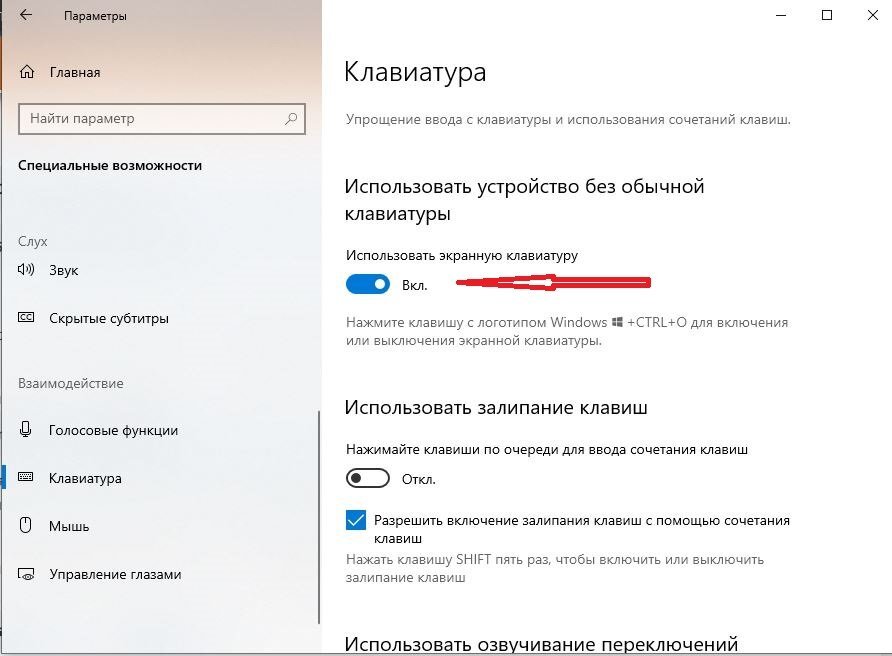Select the Управление глазами eye icon
892x656 pixels.
point(26,574)
